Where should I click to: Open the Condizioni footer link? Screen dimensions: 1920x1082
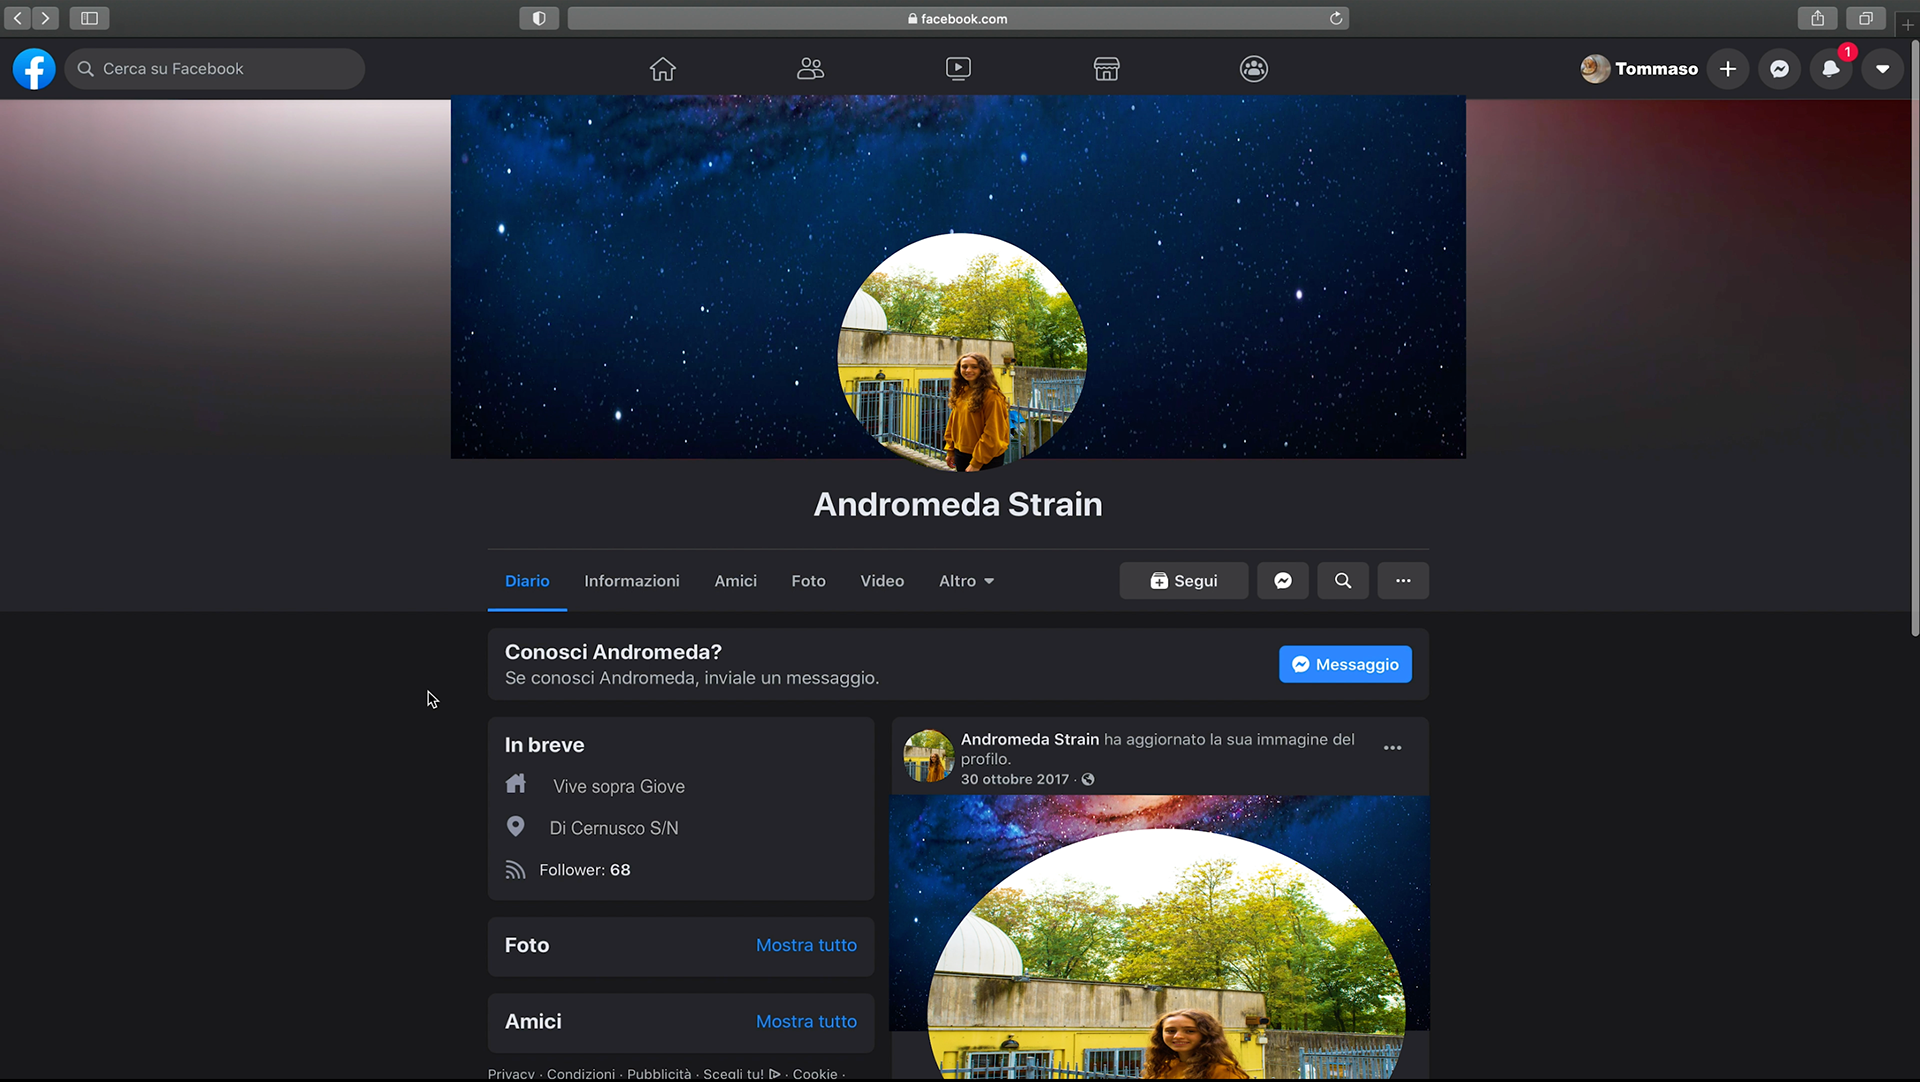pyautogui.click(x=581, y=1073)
